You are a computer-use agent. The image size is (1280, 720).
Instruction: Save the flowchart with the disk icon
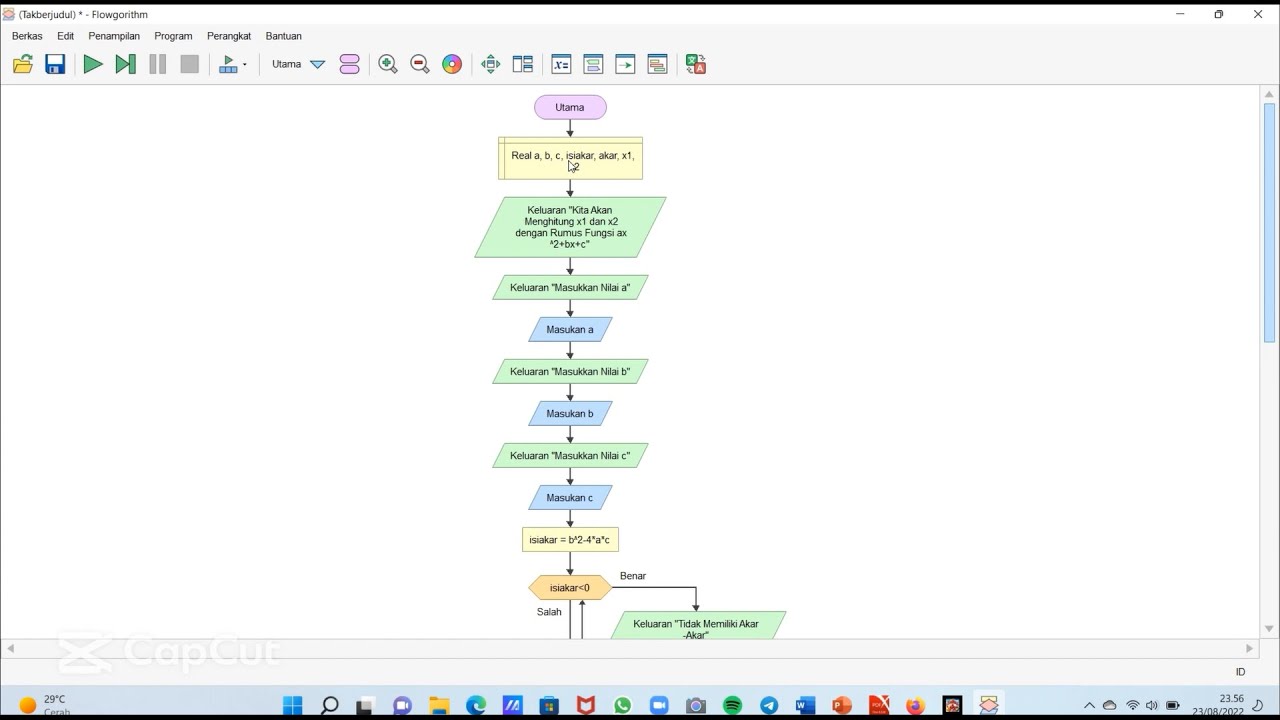coord(55,64)
